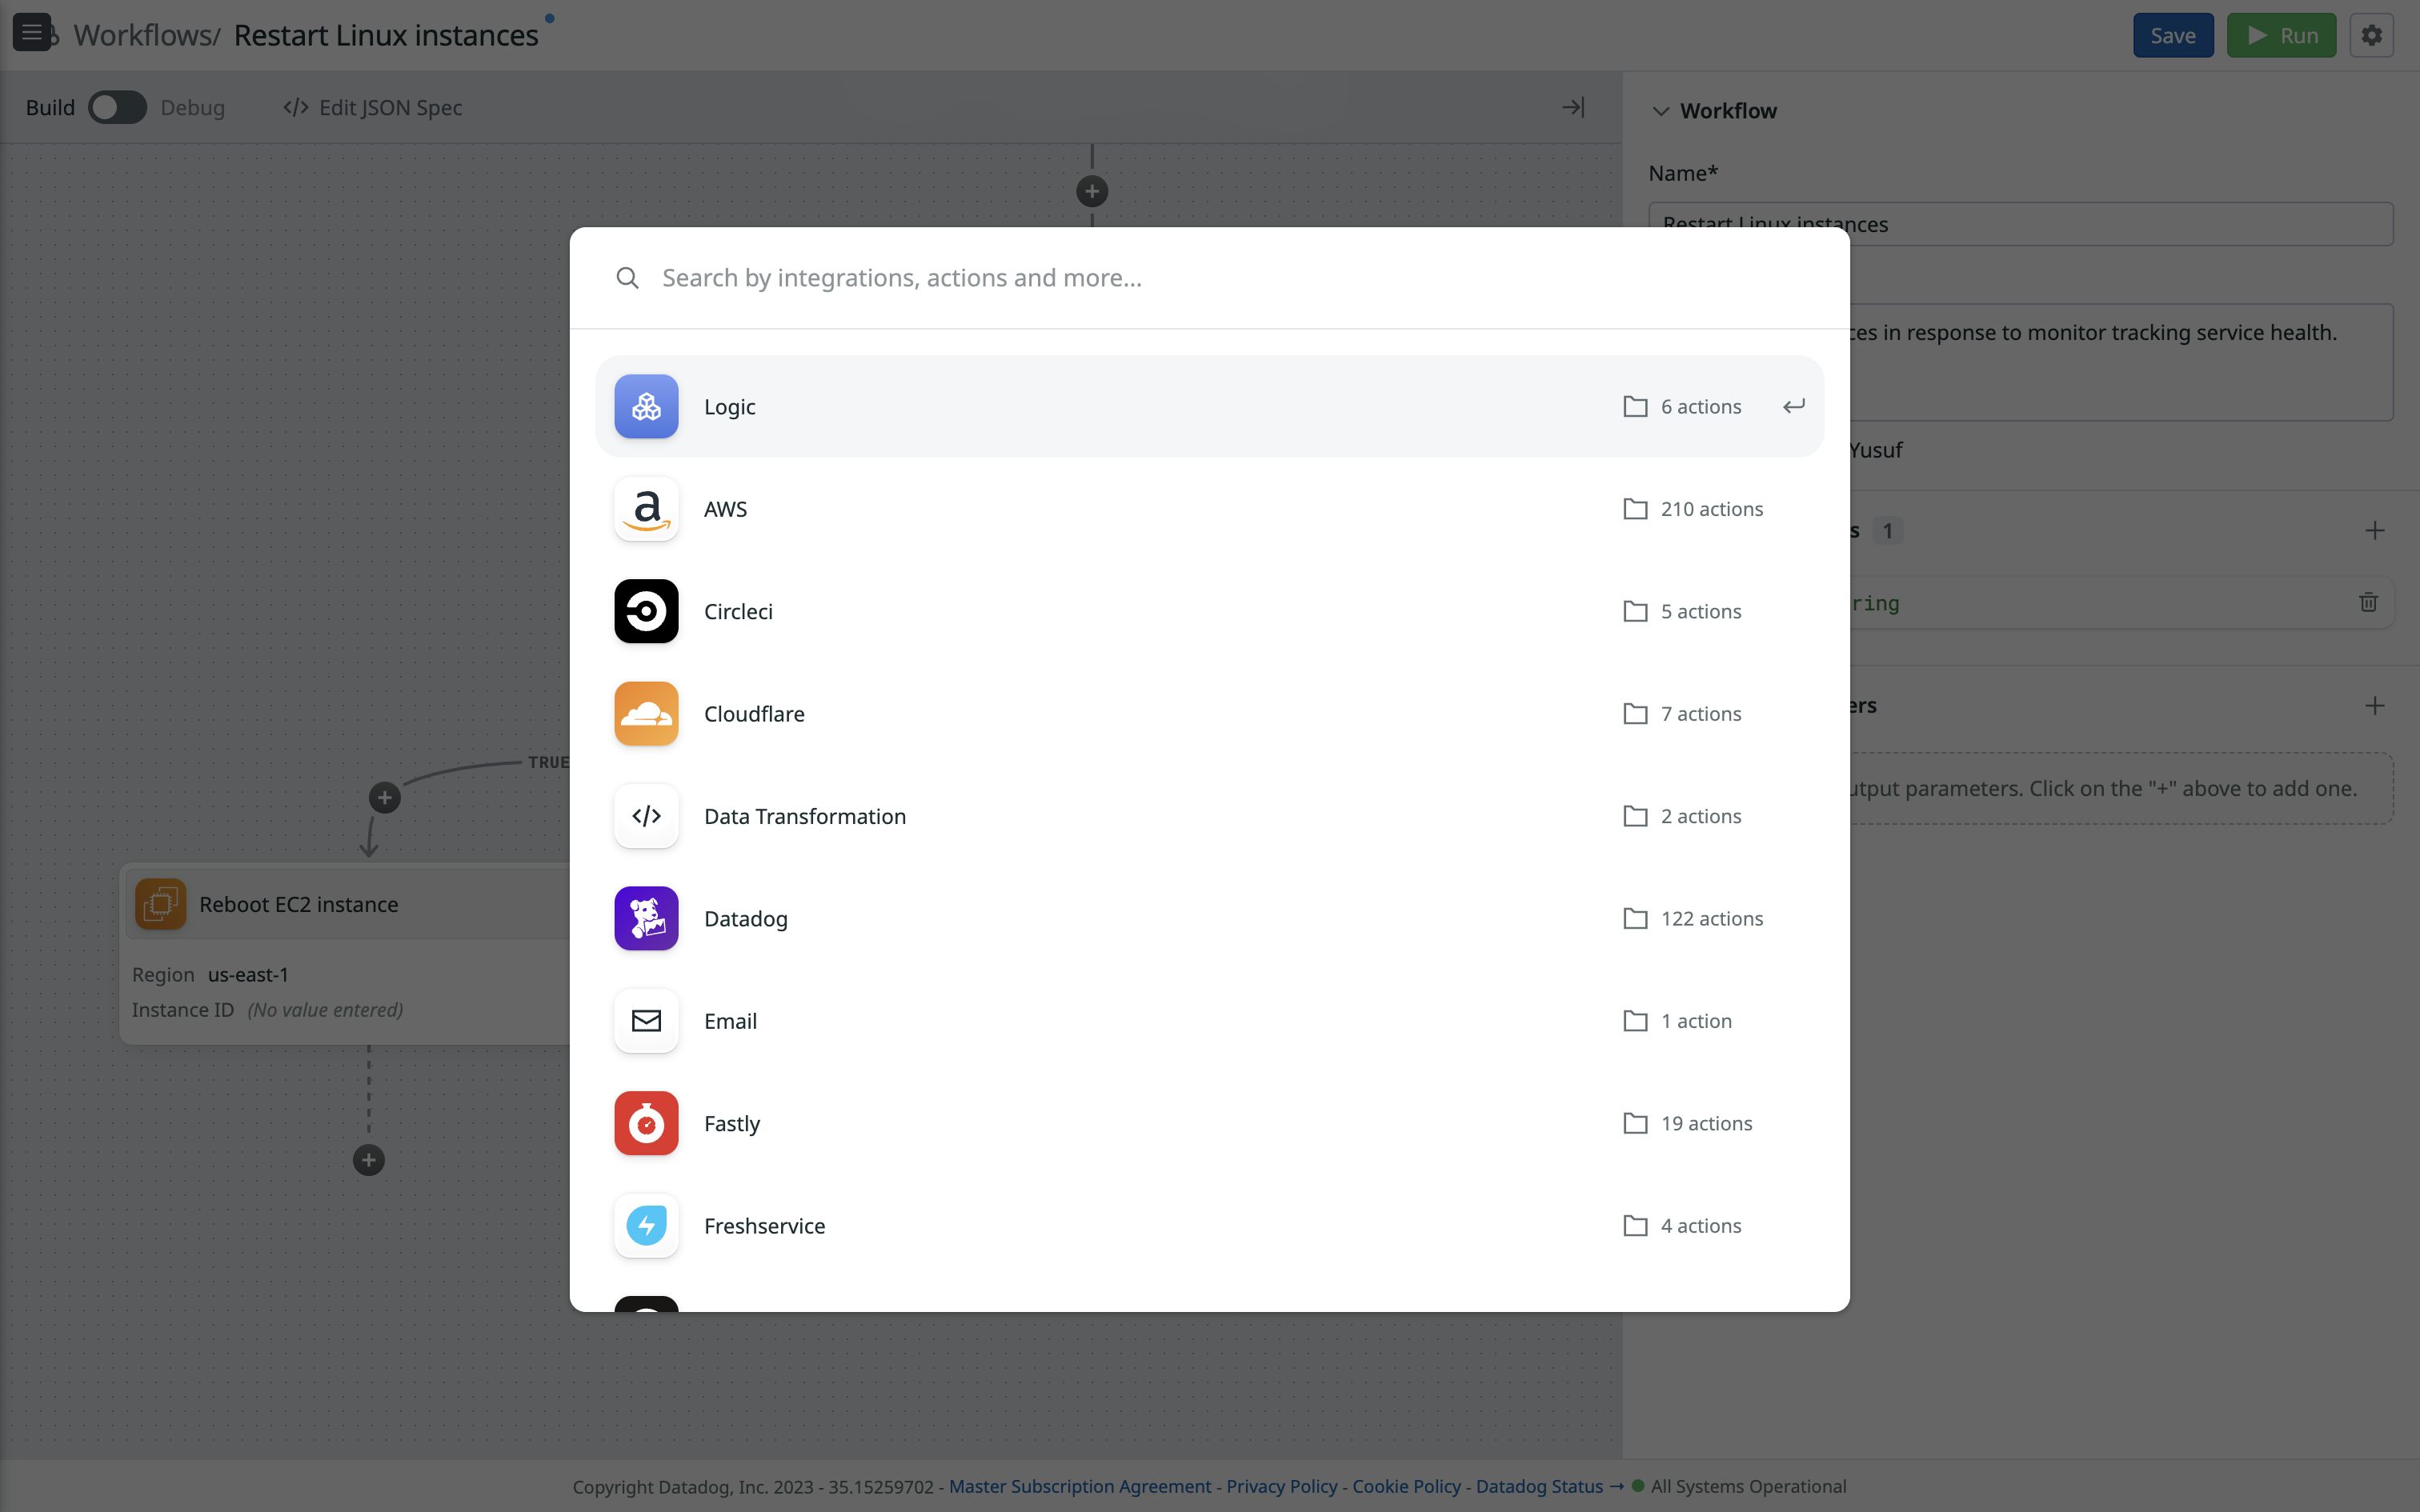Click folder icon beside 210 actions
The width and height of the screenshot is (2420, 1512).
[1635, 509]
